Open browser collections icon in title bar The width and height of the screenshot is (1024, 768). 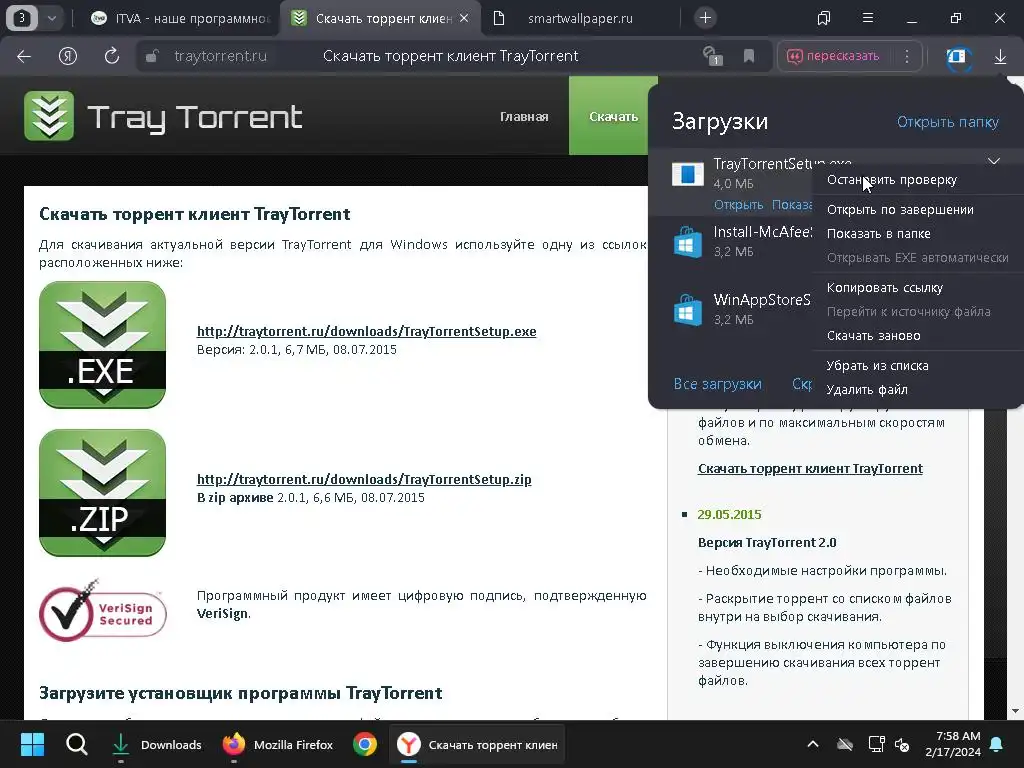[824, 18]
